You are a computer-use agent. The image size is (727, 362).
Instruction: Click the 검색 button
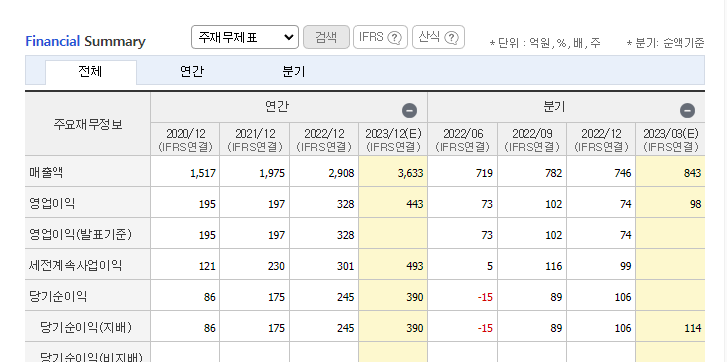click(326, 37)
